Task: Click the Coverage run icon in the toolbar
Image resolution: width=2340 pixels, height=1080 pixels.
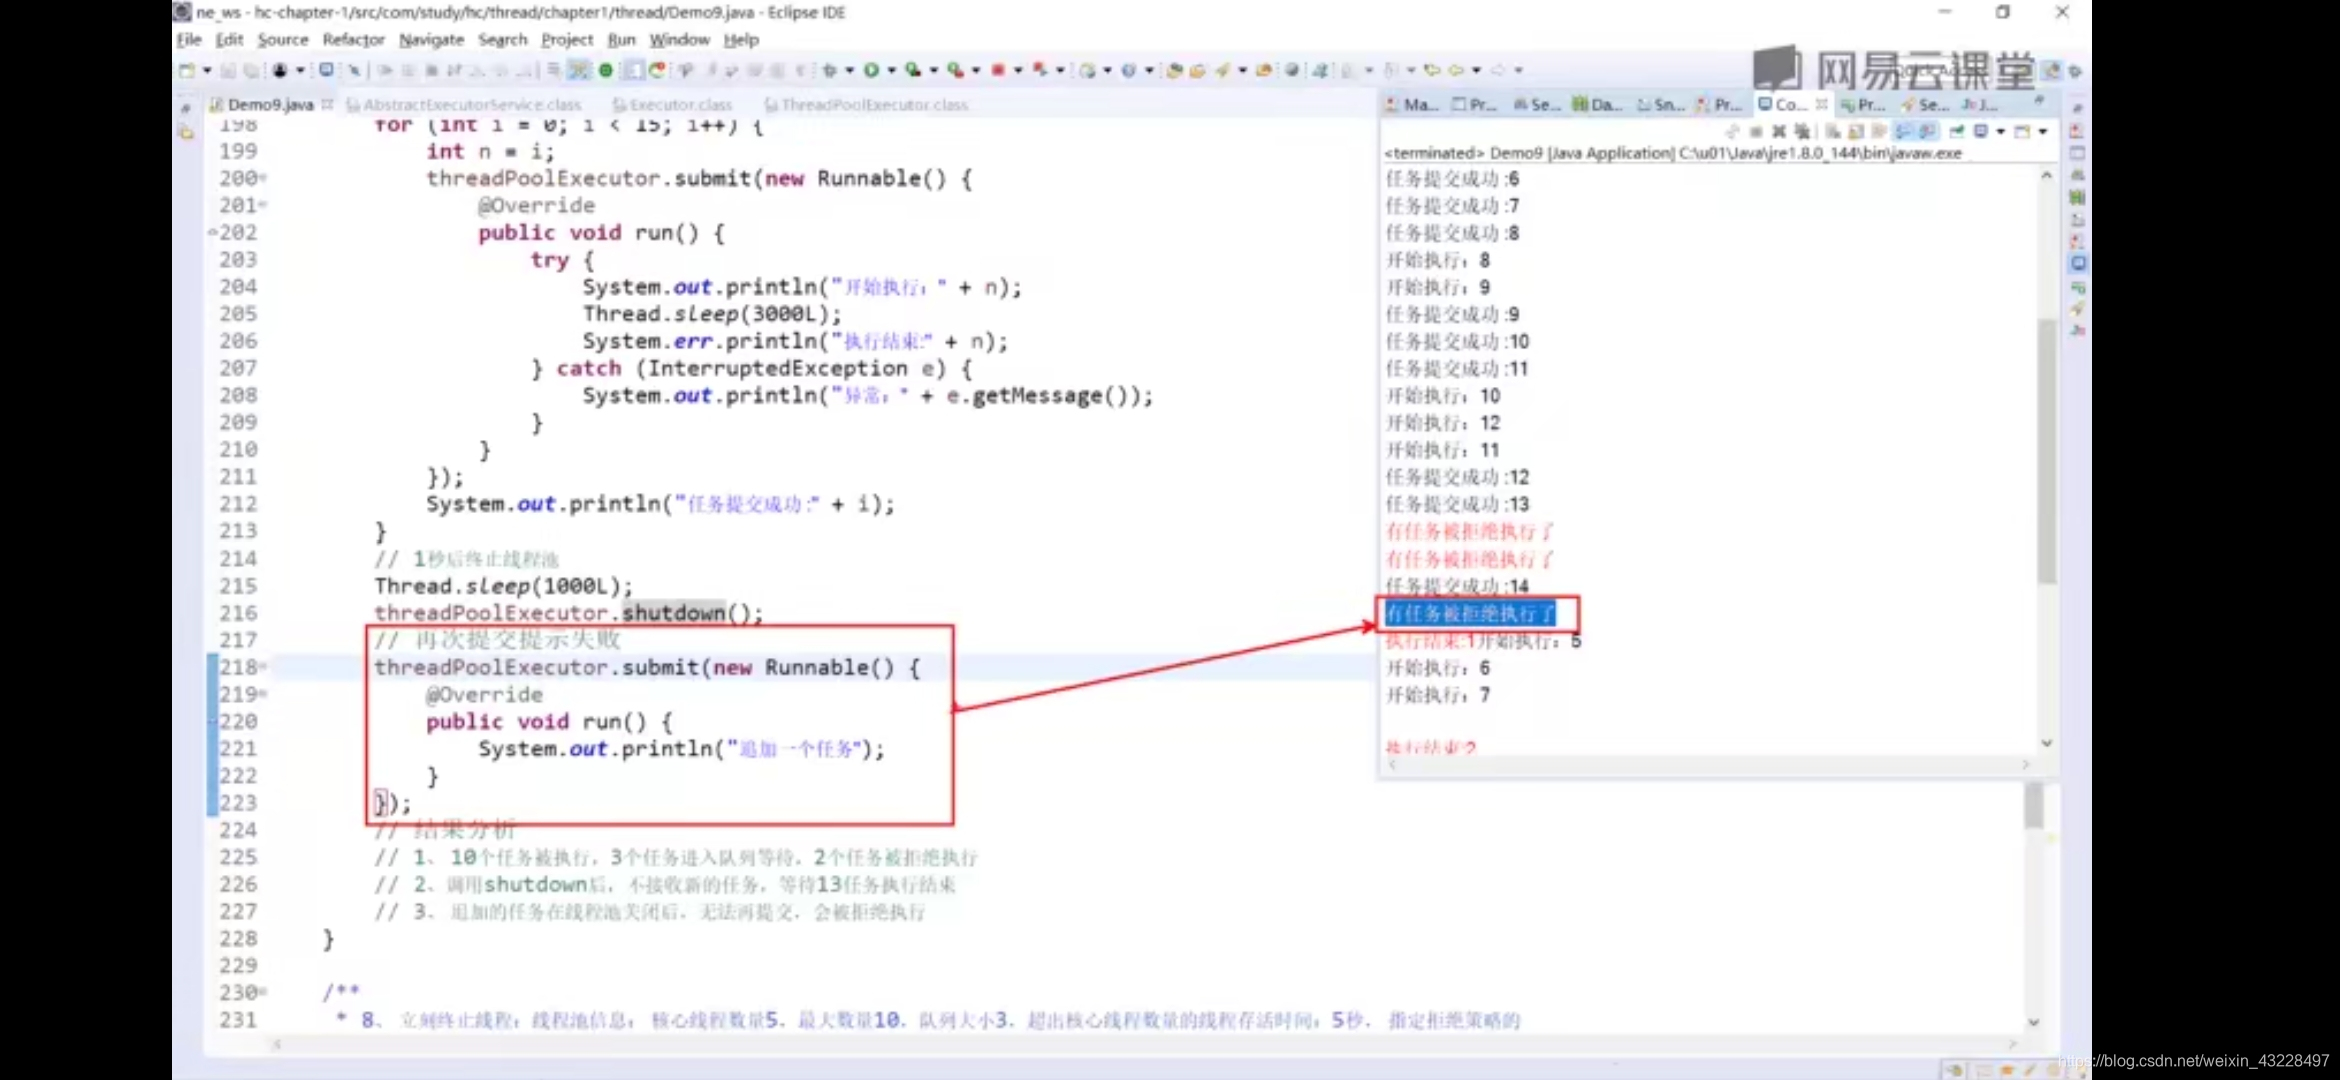Action: (913, 70)
